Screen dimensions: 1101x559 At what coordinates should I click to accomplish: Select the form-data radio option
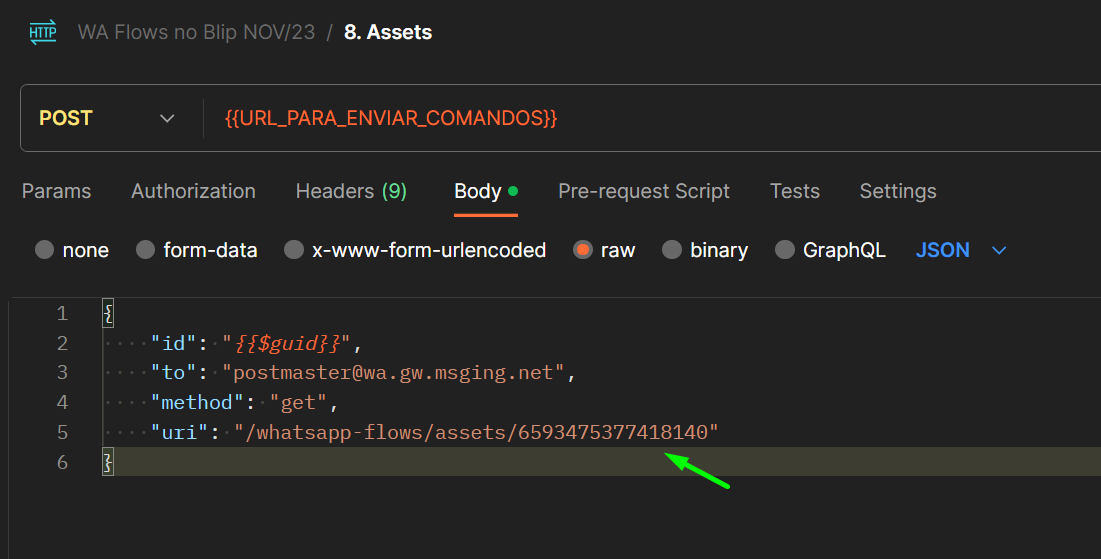click(145, 250)
